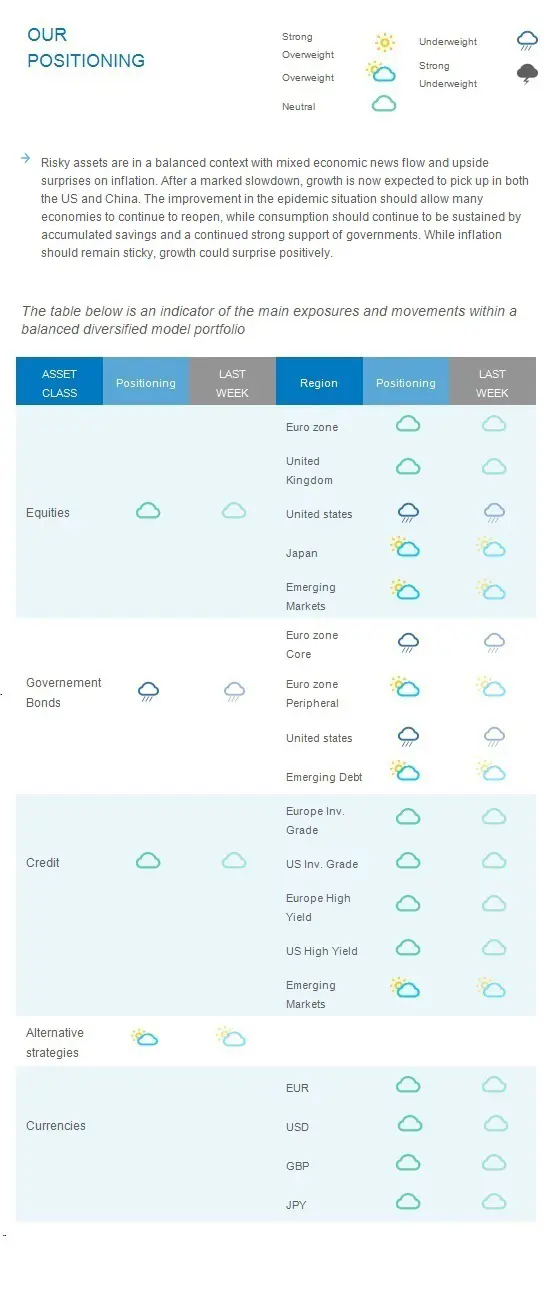Image resolution: width=550 pixels, height=1300 pixels.
Task: Click Alternative strategies overweight positioning icon
Action: point(145,1037)
